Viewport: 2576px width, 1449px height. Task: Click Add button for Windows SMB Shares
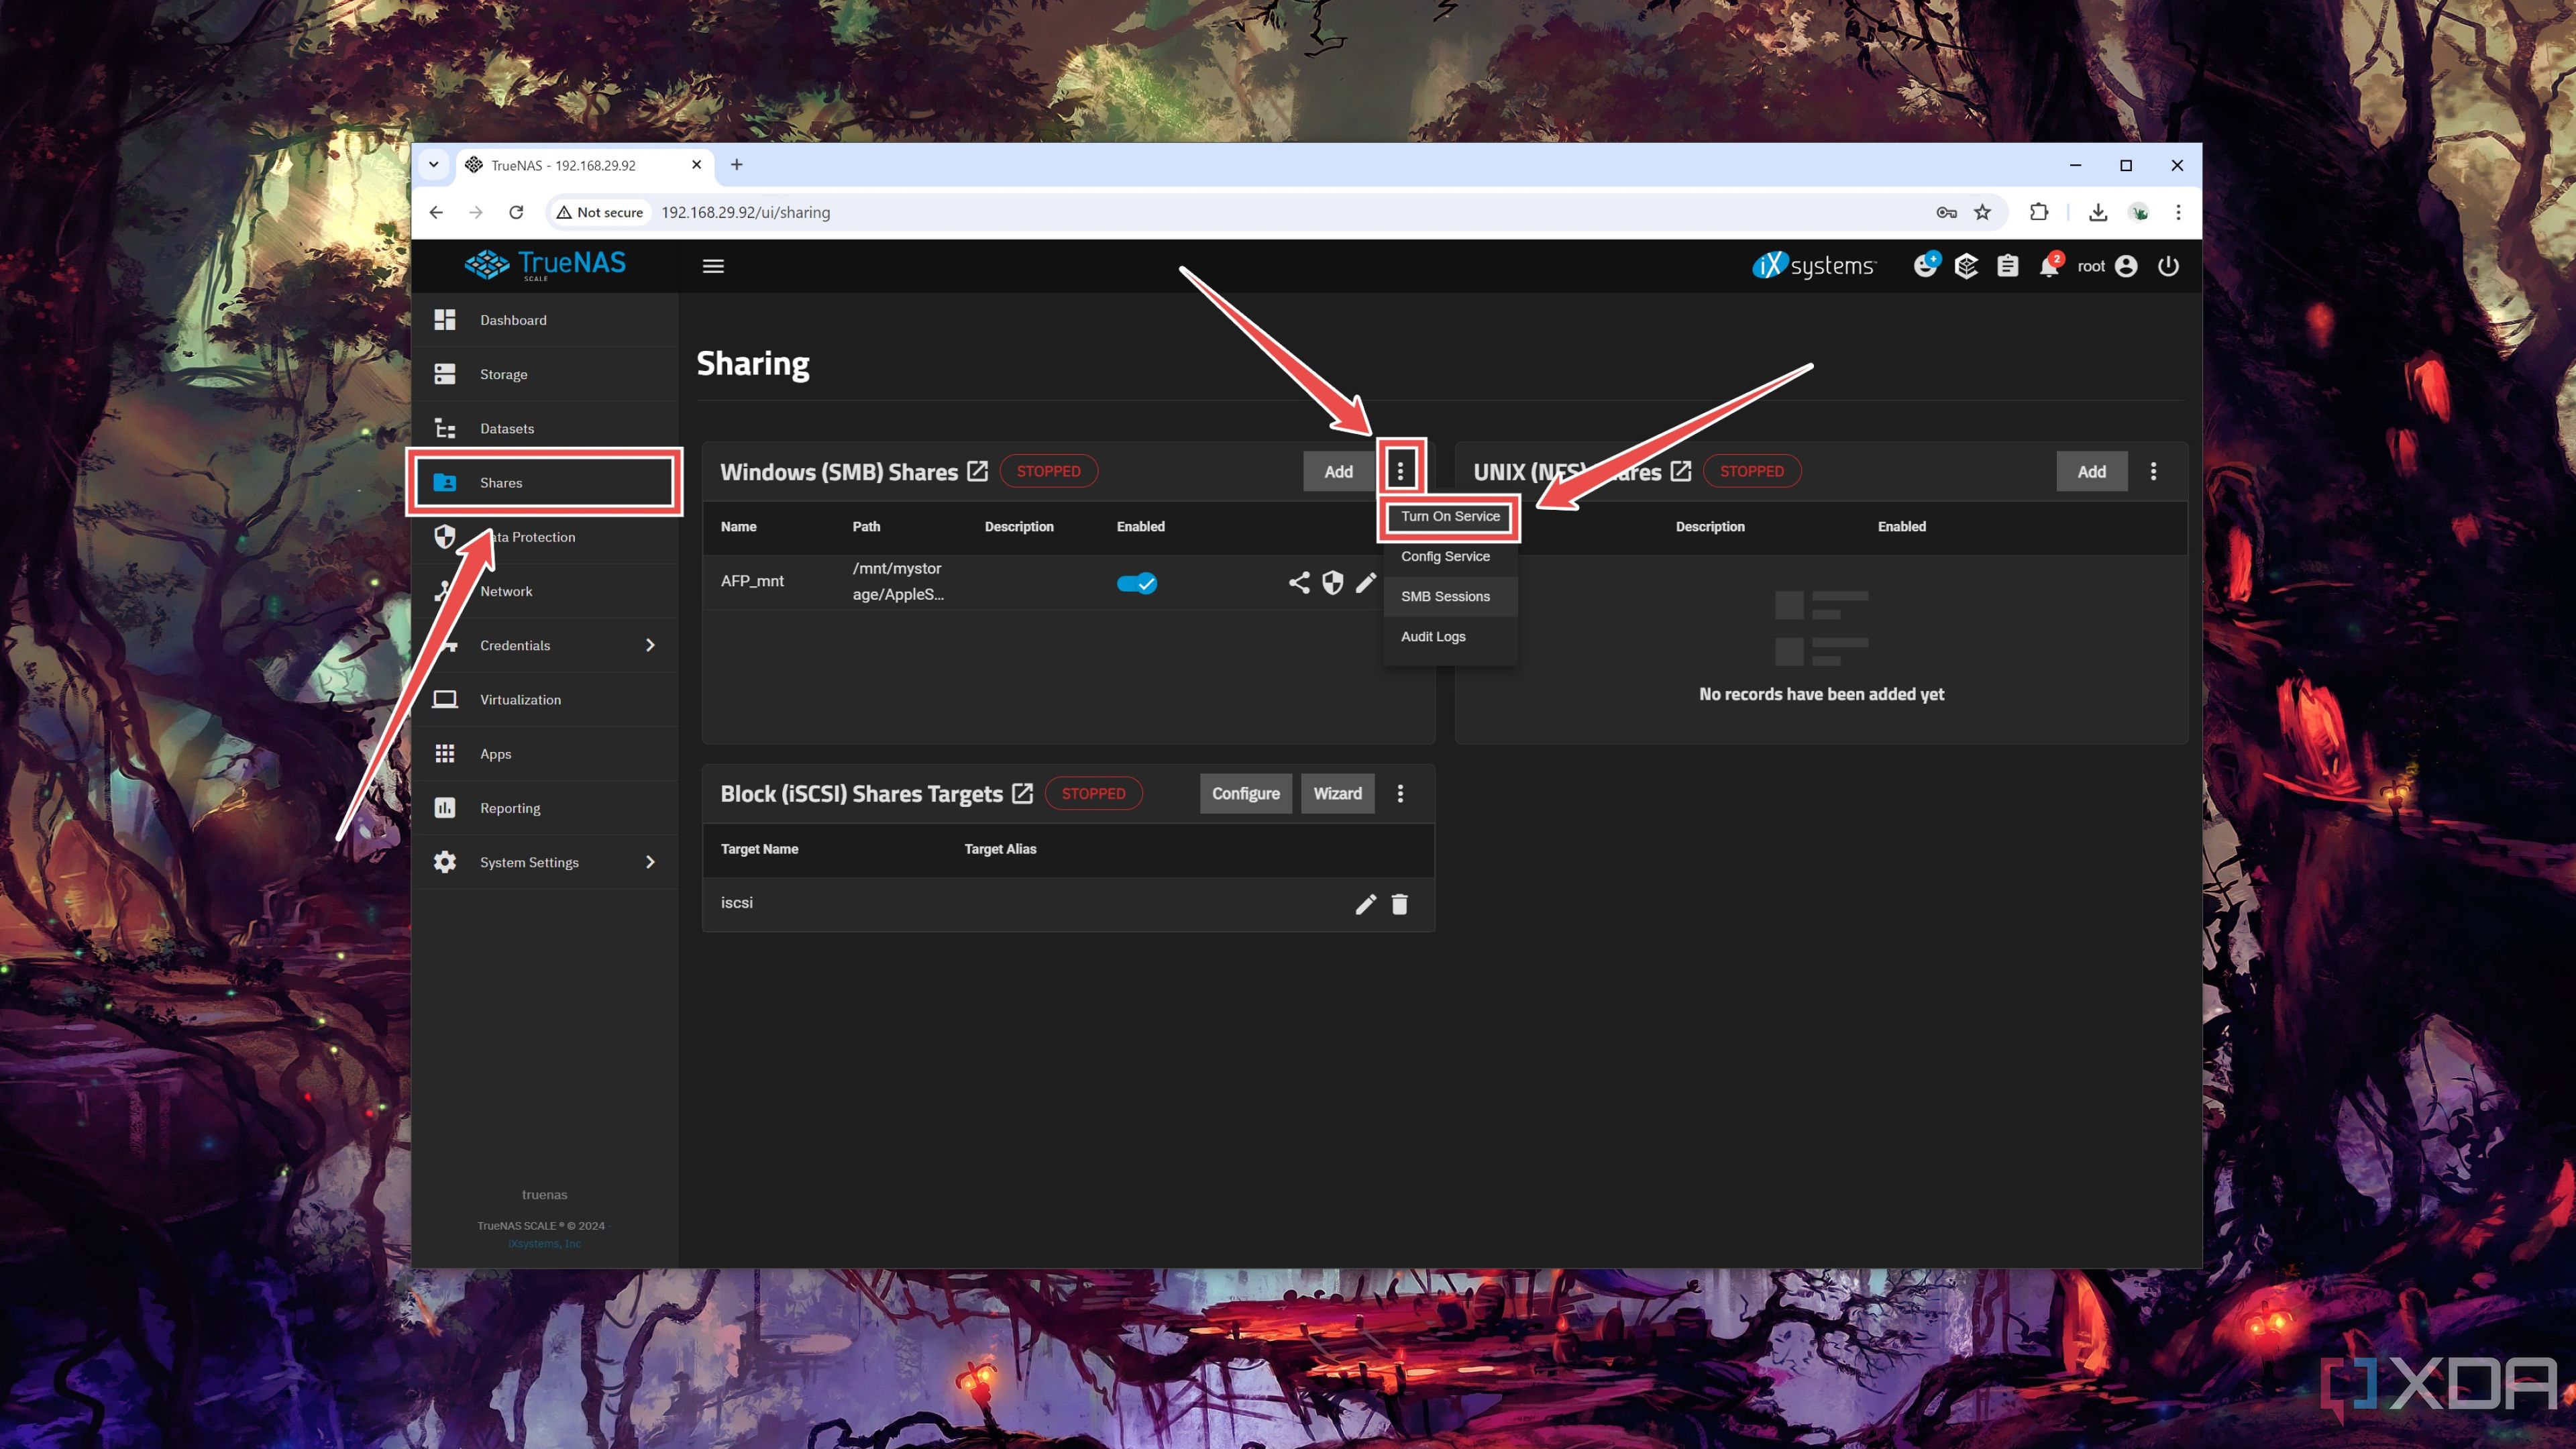(x=1338, y=469)
